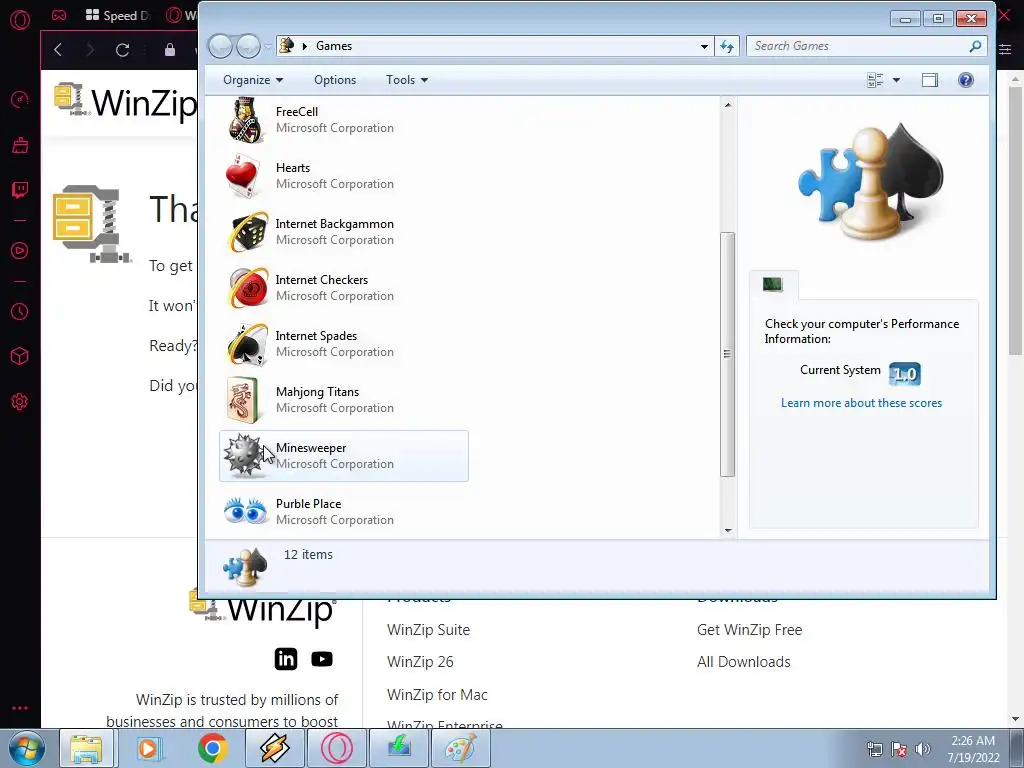Viewport: 1024px width, 768px height.
Task: Open Google Chrome from the taskbar
Action: tap(212, 748)
